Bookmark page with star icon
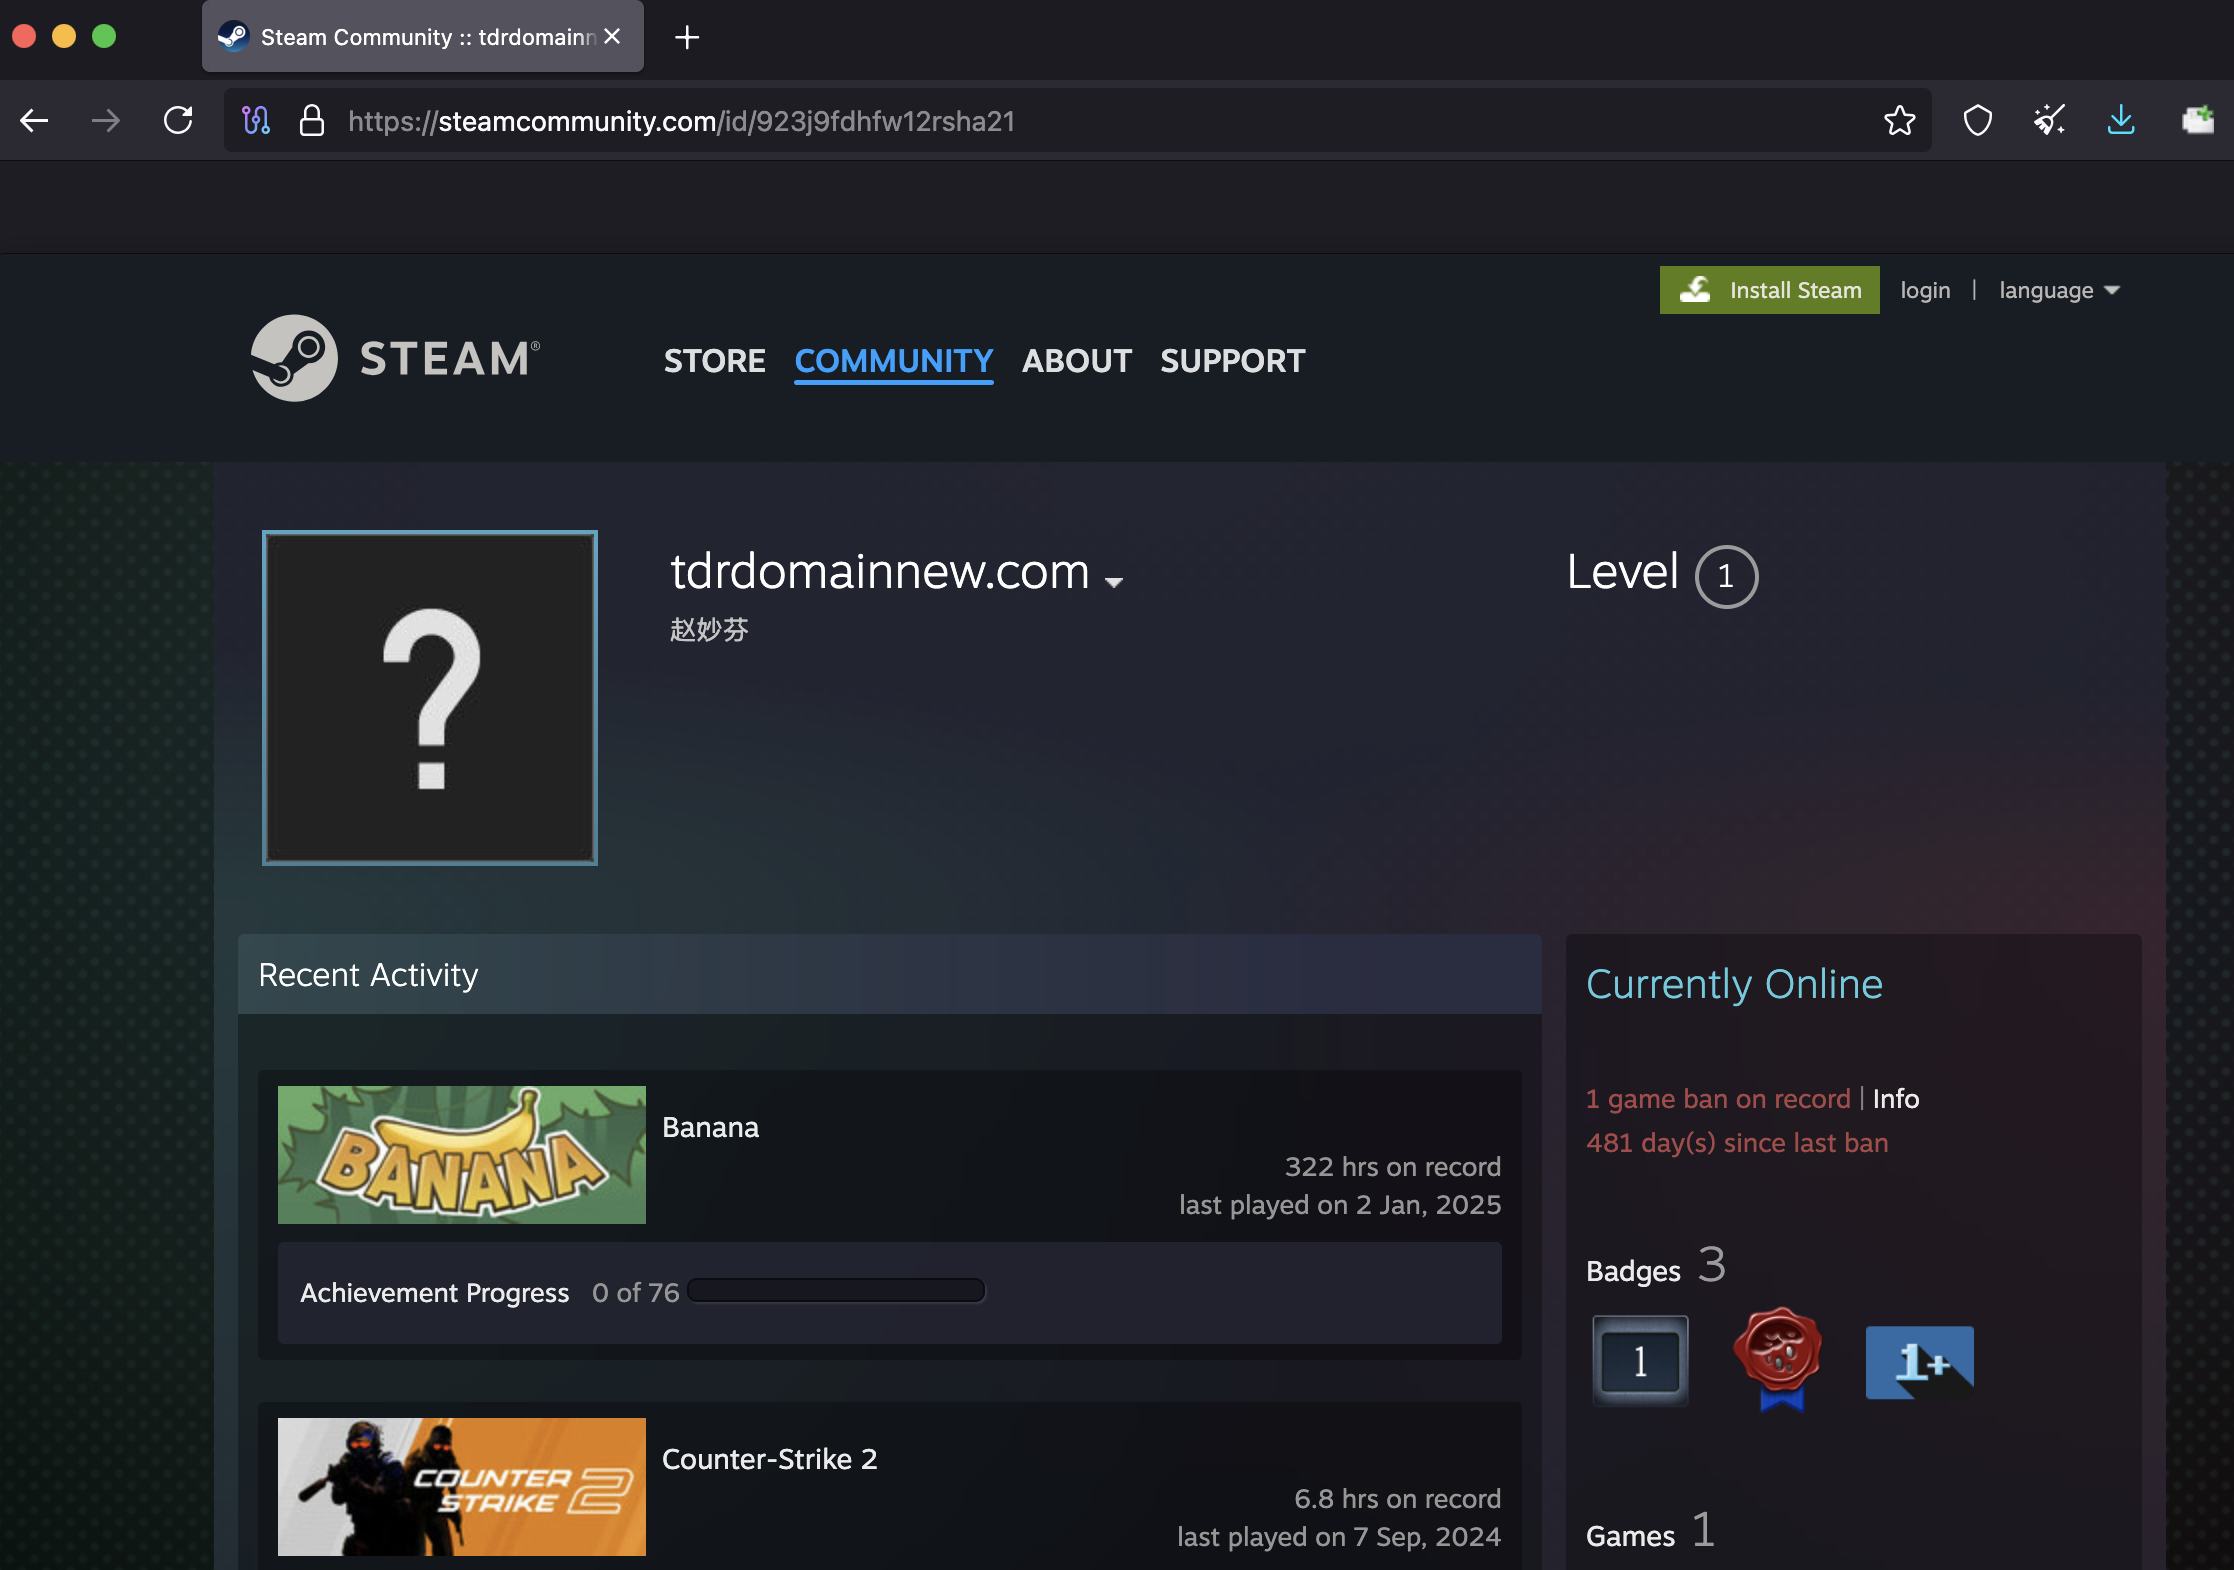The width and height of the screenshot is (2234, 1570). (1899, 121)
